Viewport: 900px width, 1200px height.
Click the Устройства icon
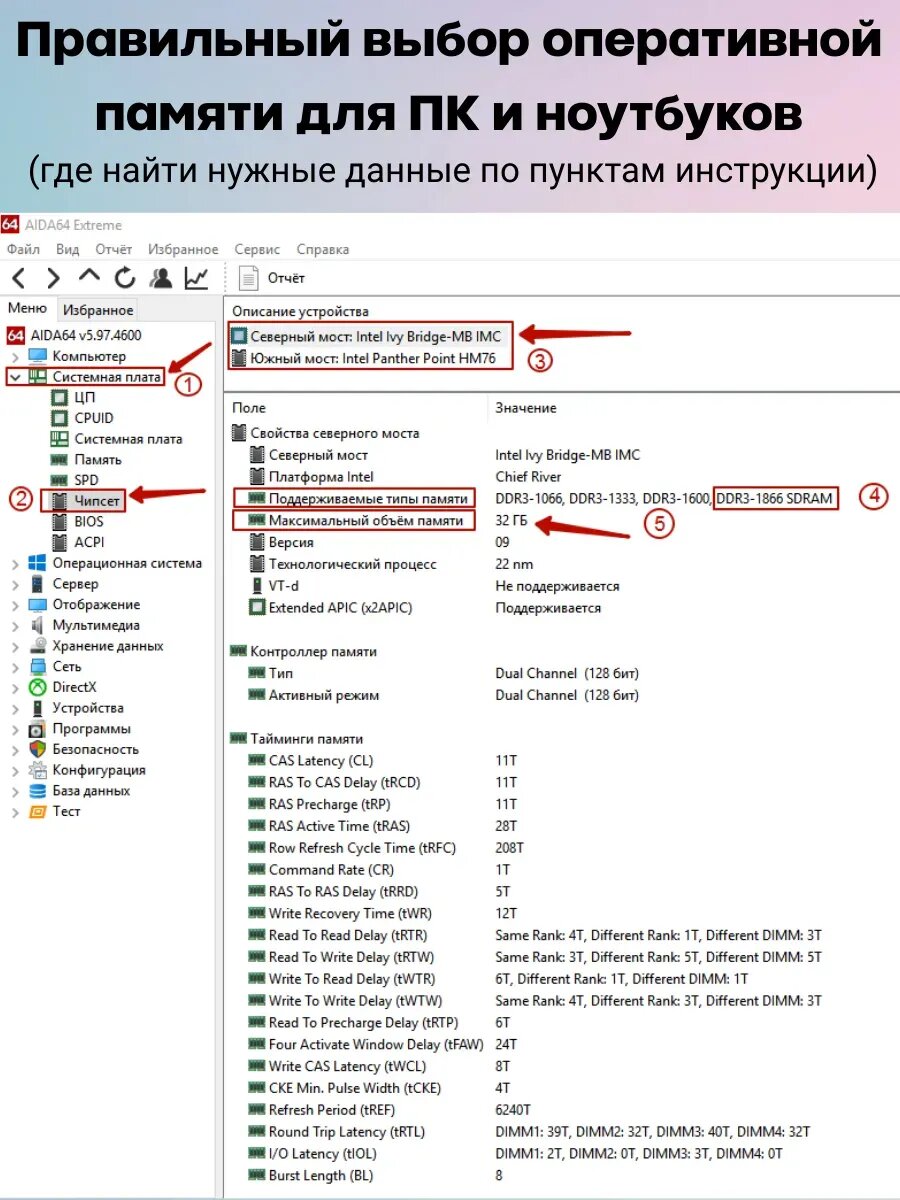[37, 708]
